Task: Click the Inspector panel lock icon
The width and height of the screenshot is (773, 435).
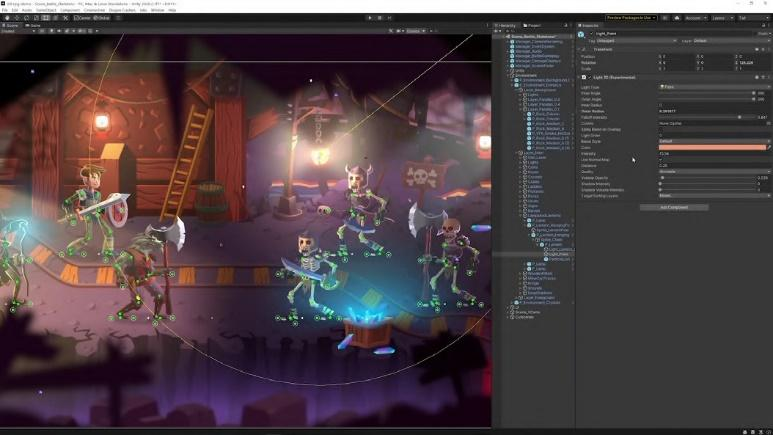Action: point(764,25)
